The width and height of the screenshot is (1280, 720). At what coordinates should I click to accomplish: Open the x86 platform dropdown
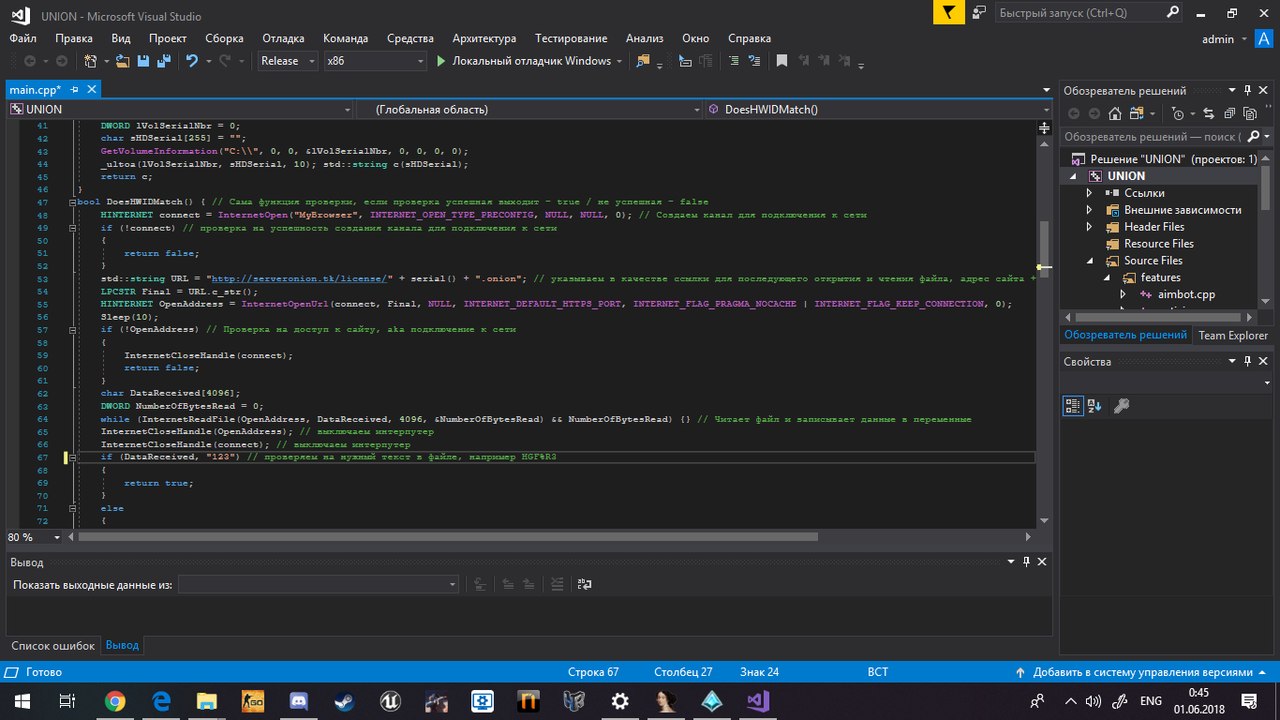[x=375, y=61]
